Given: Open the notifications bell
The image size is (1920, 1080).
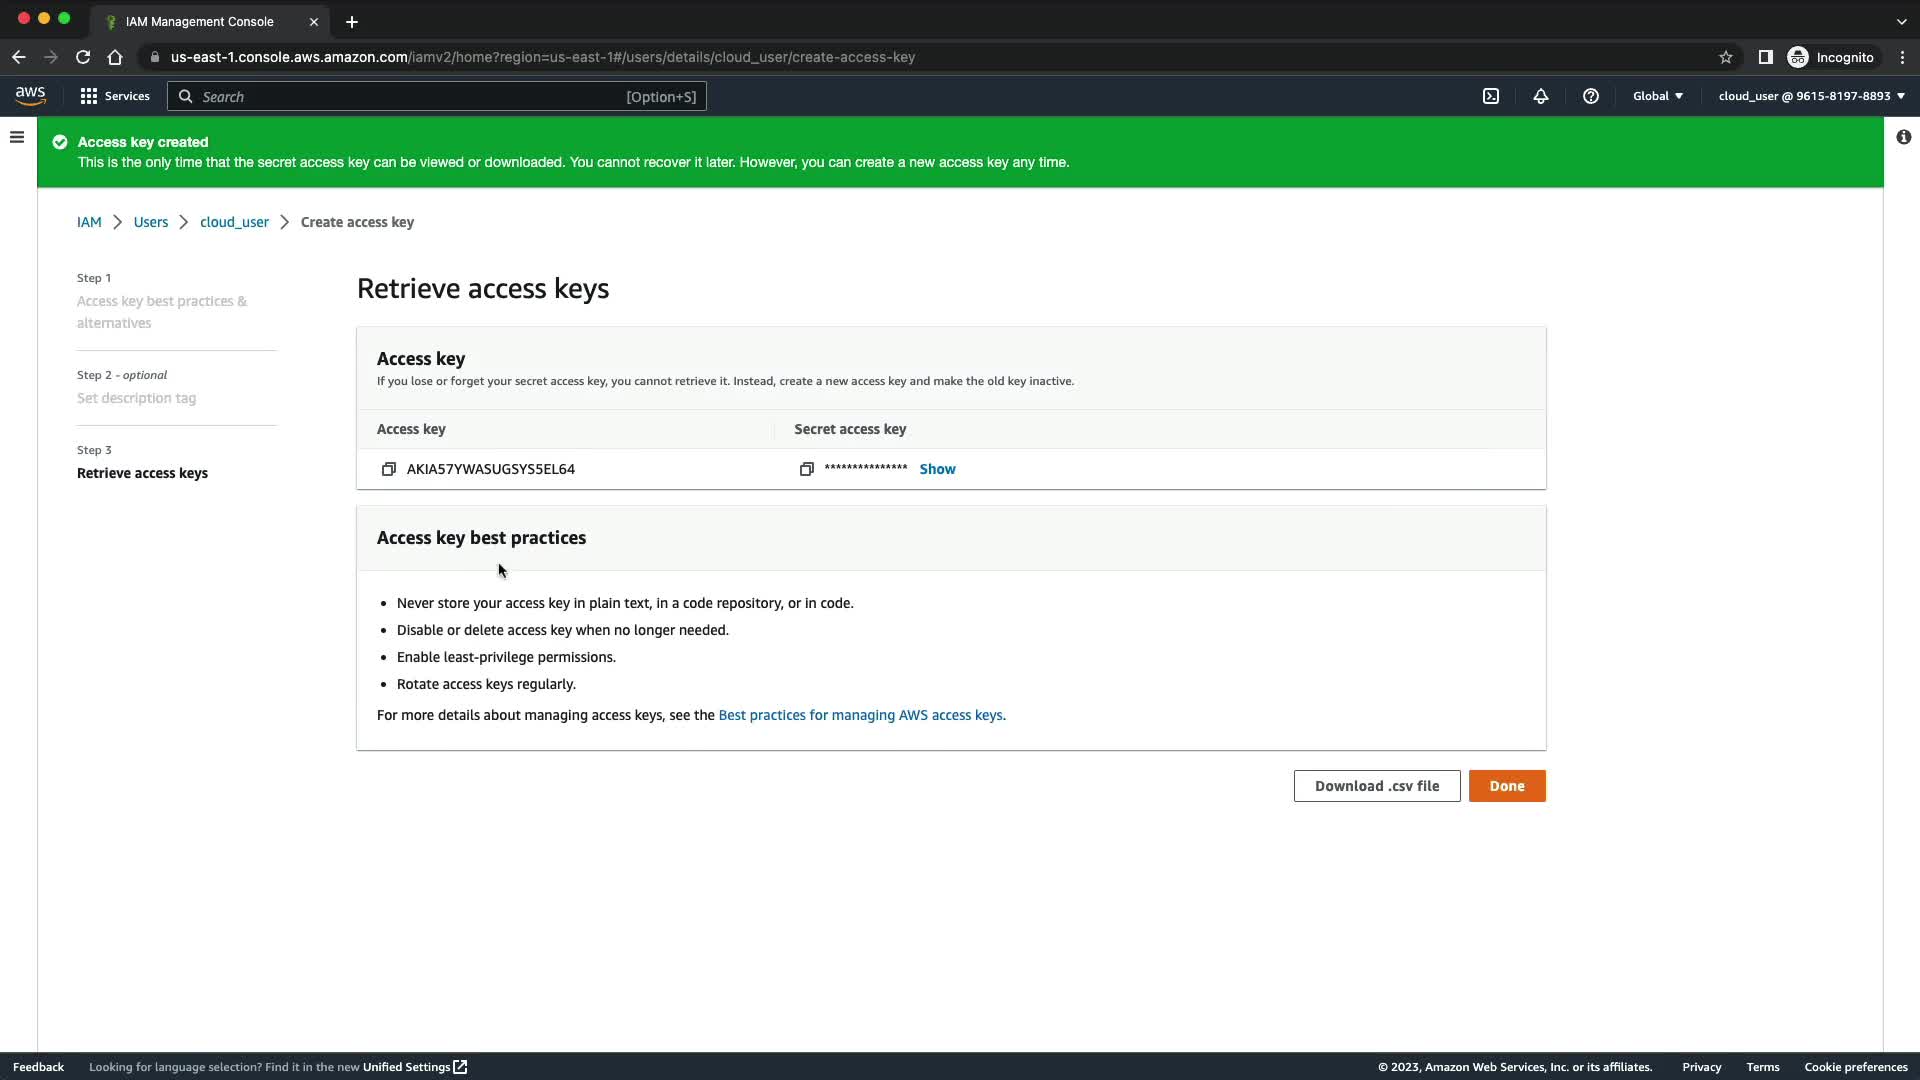Looking at the screenshot, I should click(1540, 96).
